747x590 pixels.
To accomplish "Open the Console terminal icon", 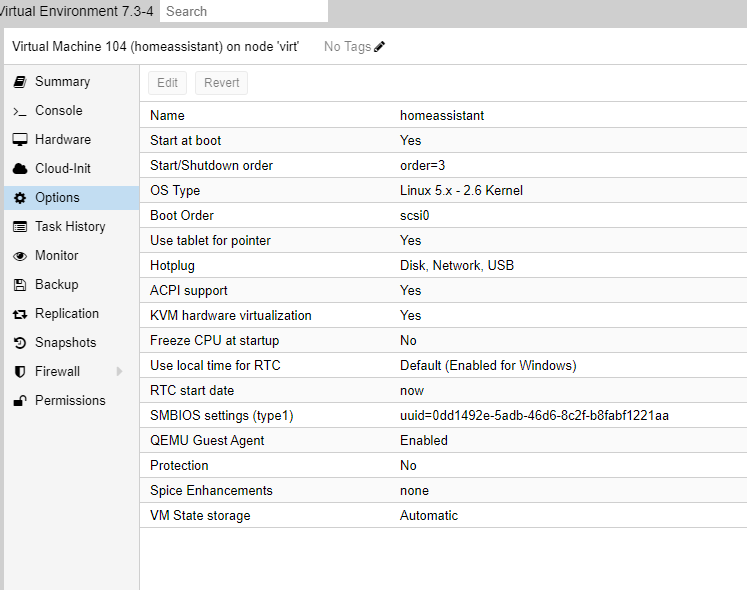I will tap(20, 112).
